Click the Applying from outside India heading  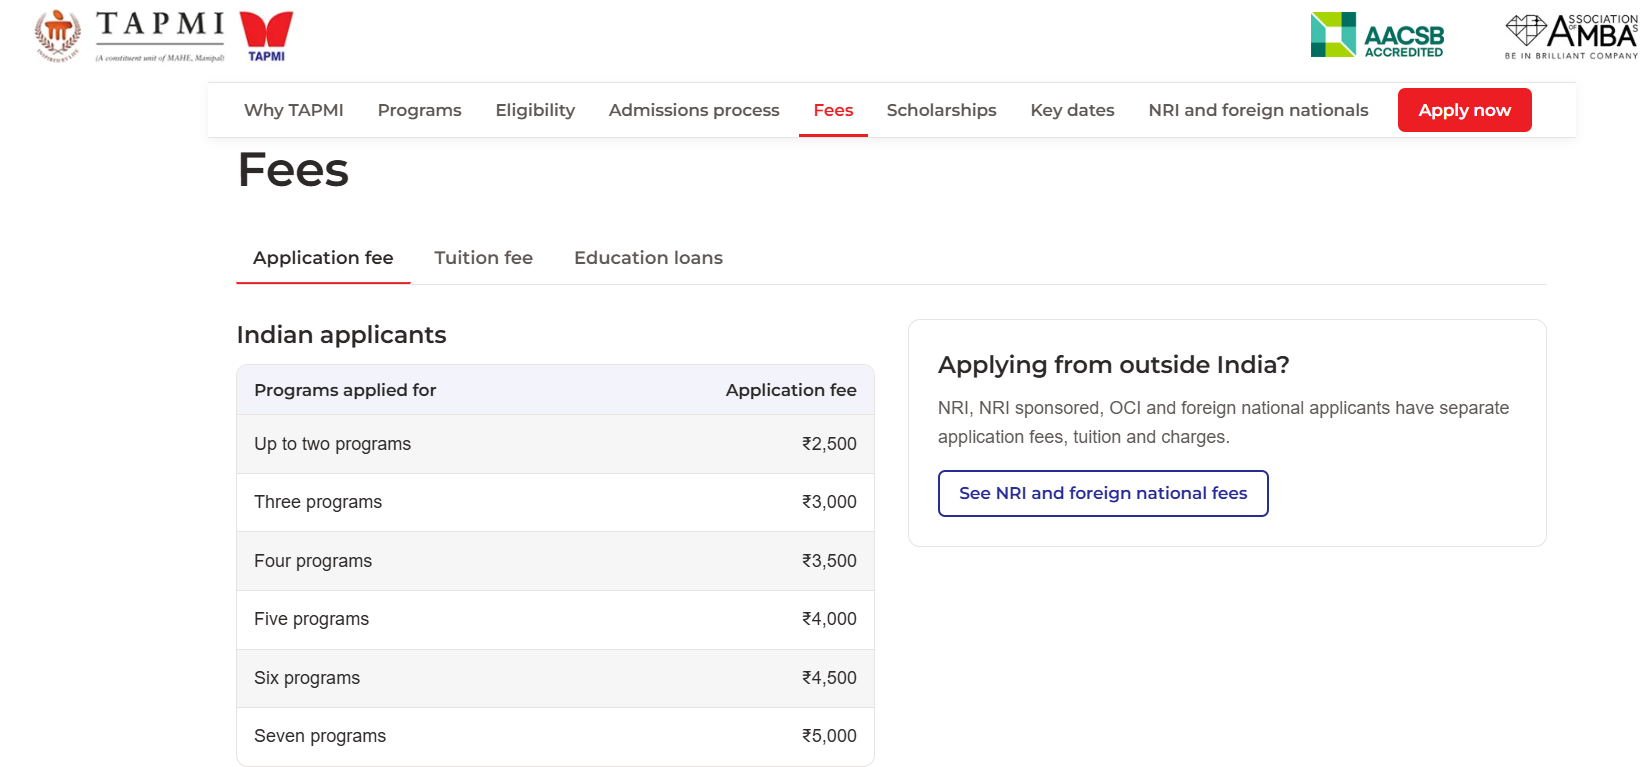(x=1114, y=365)
